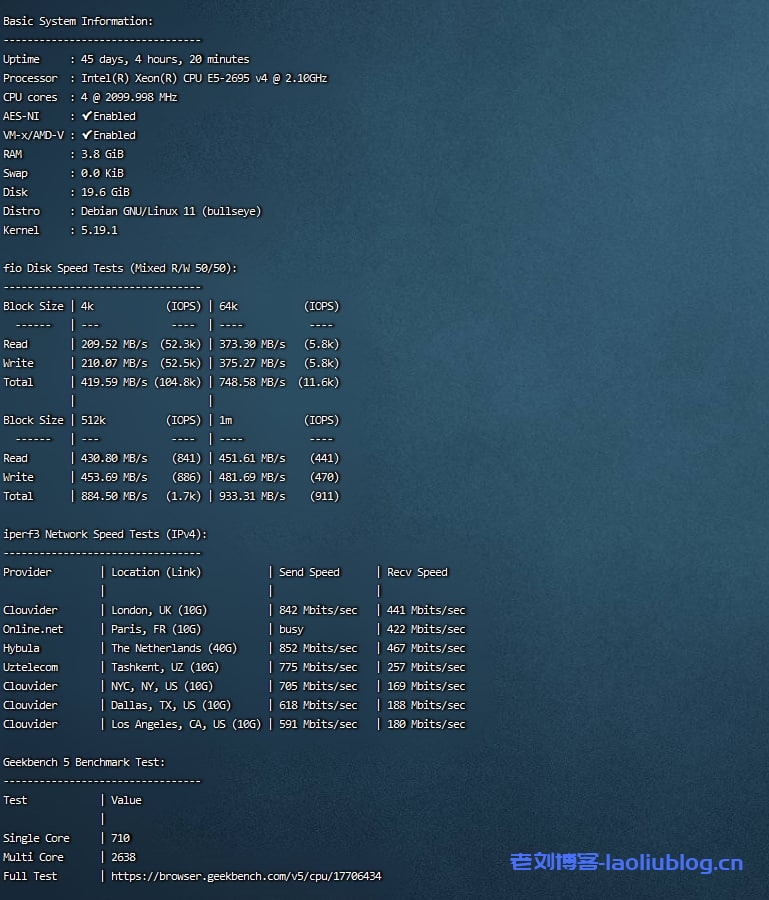Viewport: 769px width, 900px height.
Task: Select 64k read speed '373.30 MB/s'
Action: (252, 344)
